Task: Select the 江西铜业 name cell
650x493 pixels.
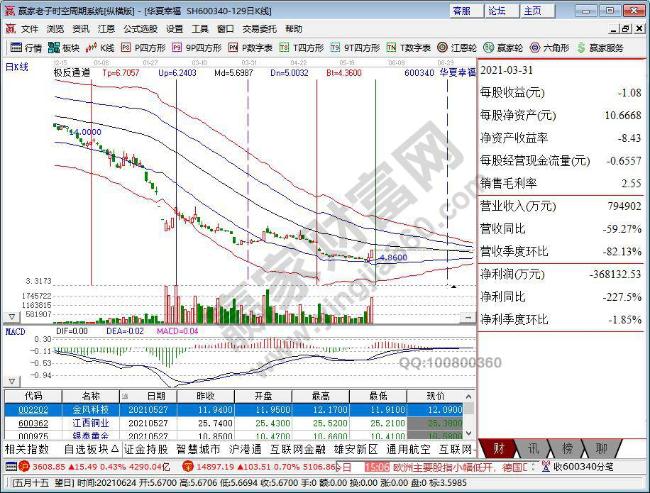Action: pos(90,423)
